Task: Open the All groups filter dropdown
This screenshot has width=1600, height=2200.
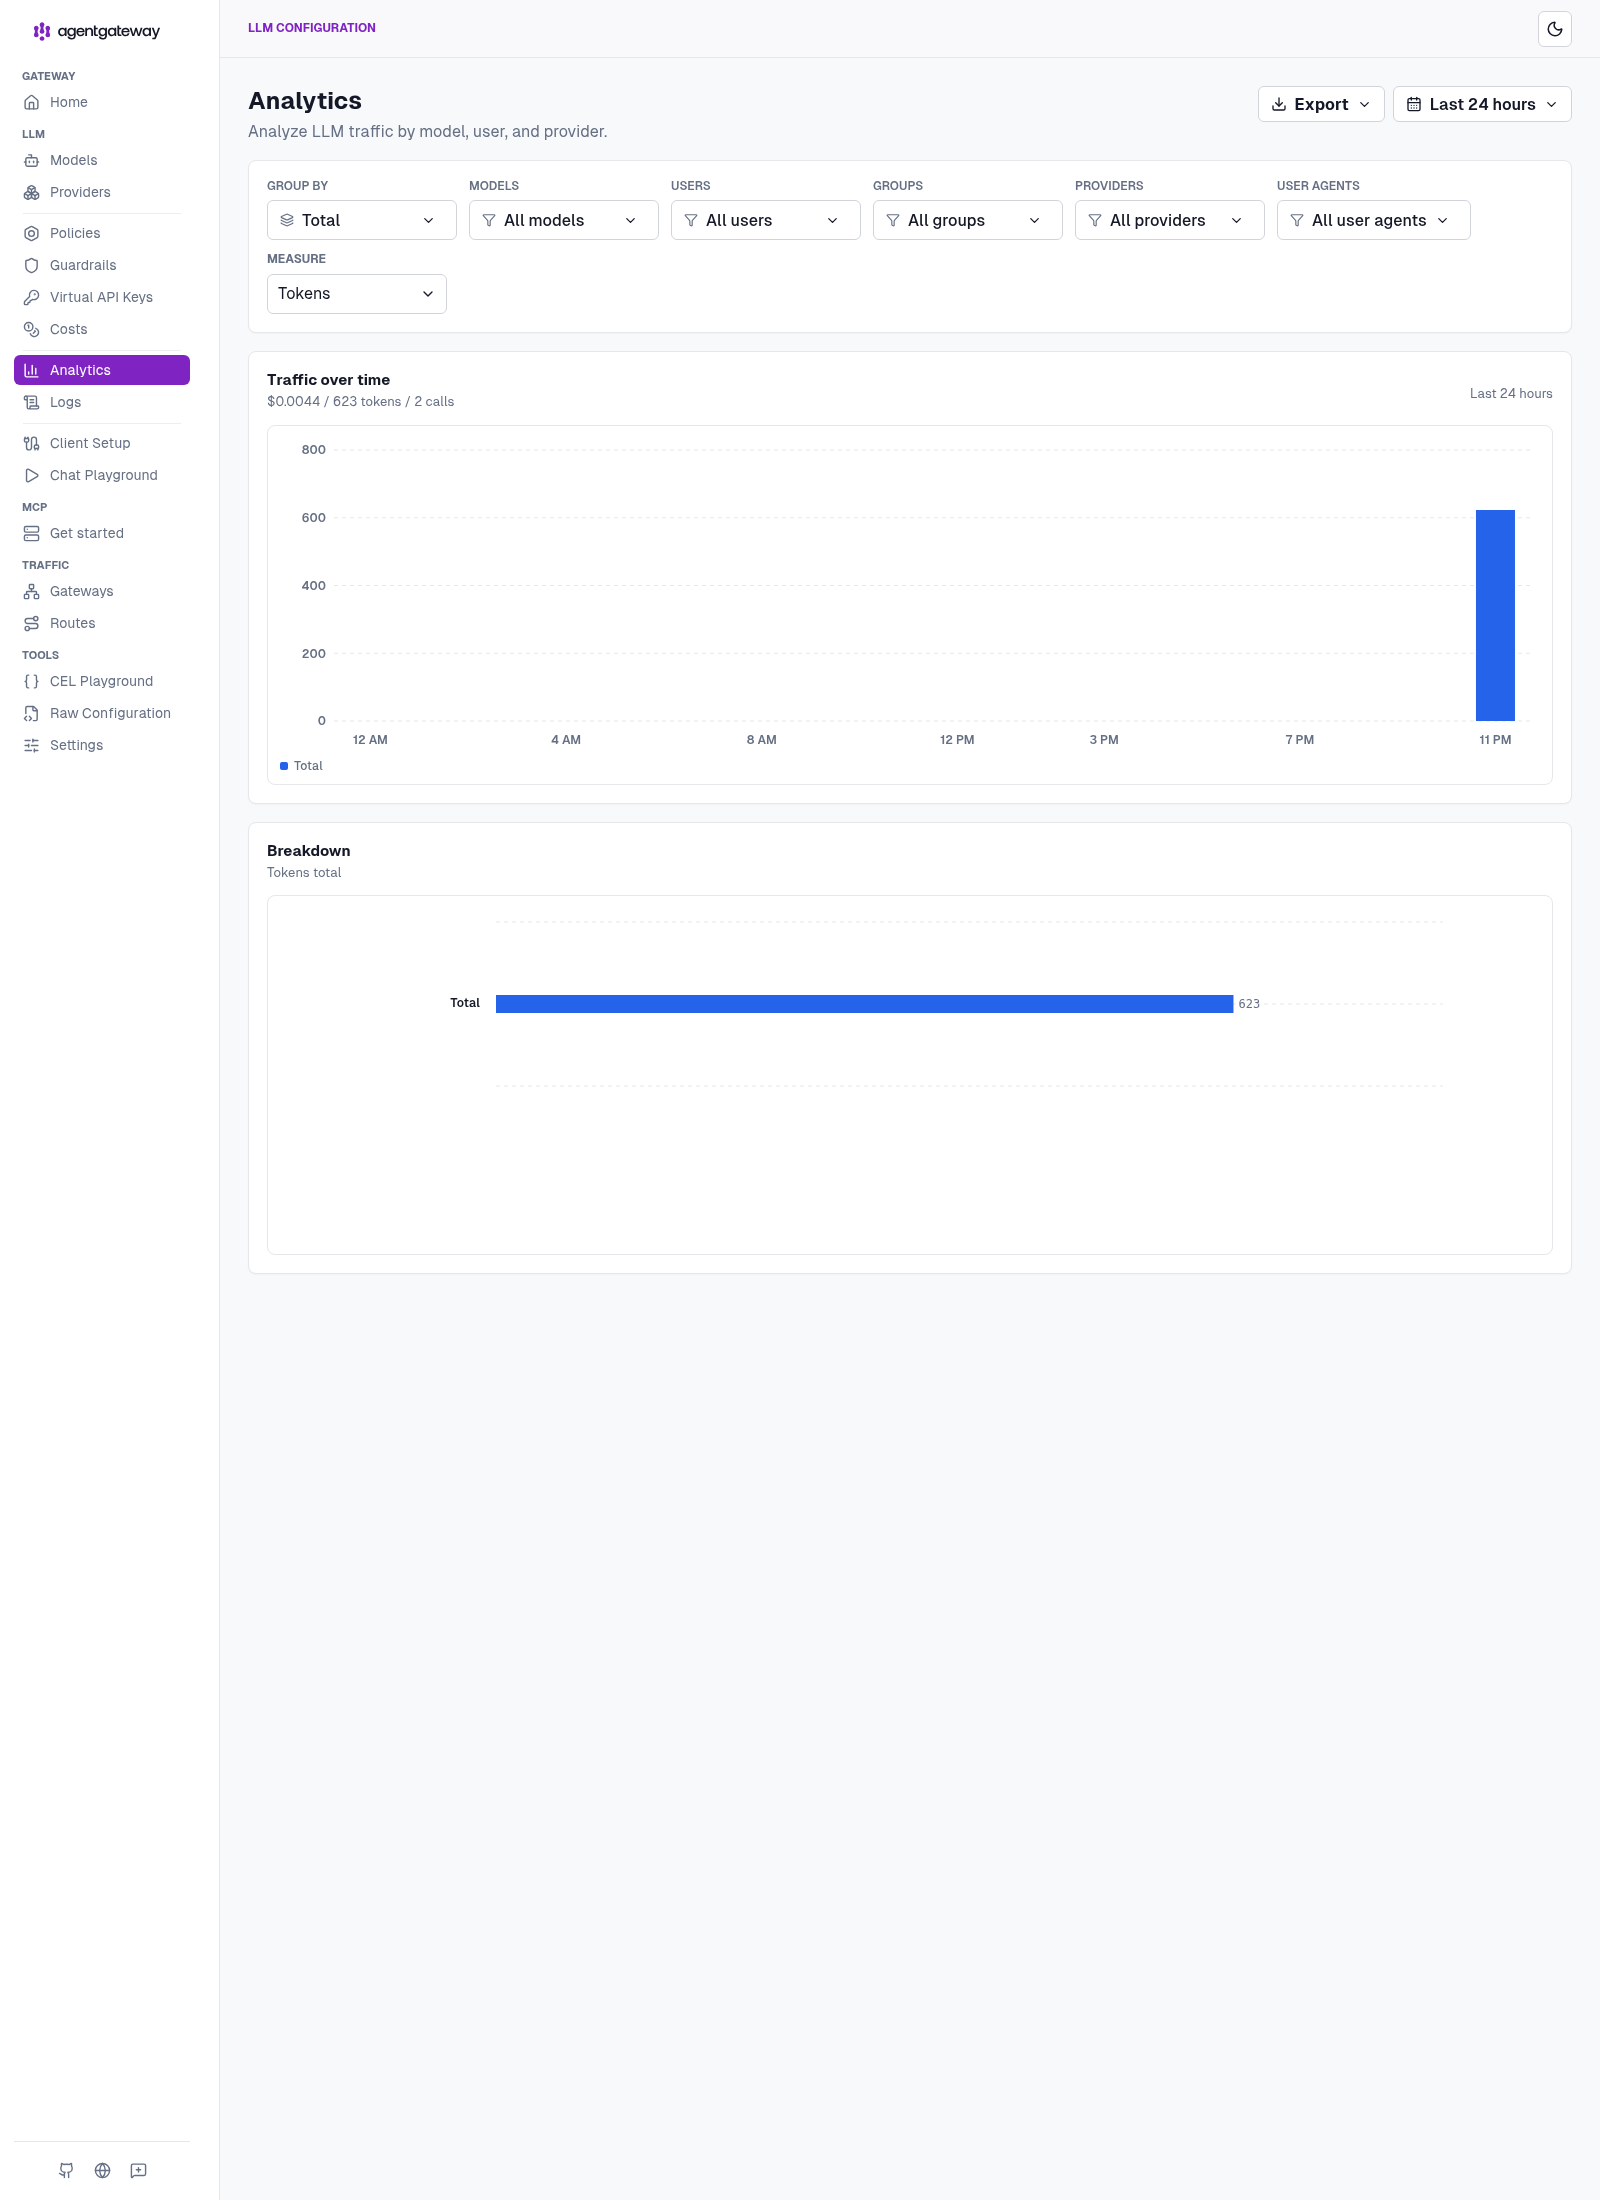Action: click(968, 220)
